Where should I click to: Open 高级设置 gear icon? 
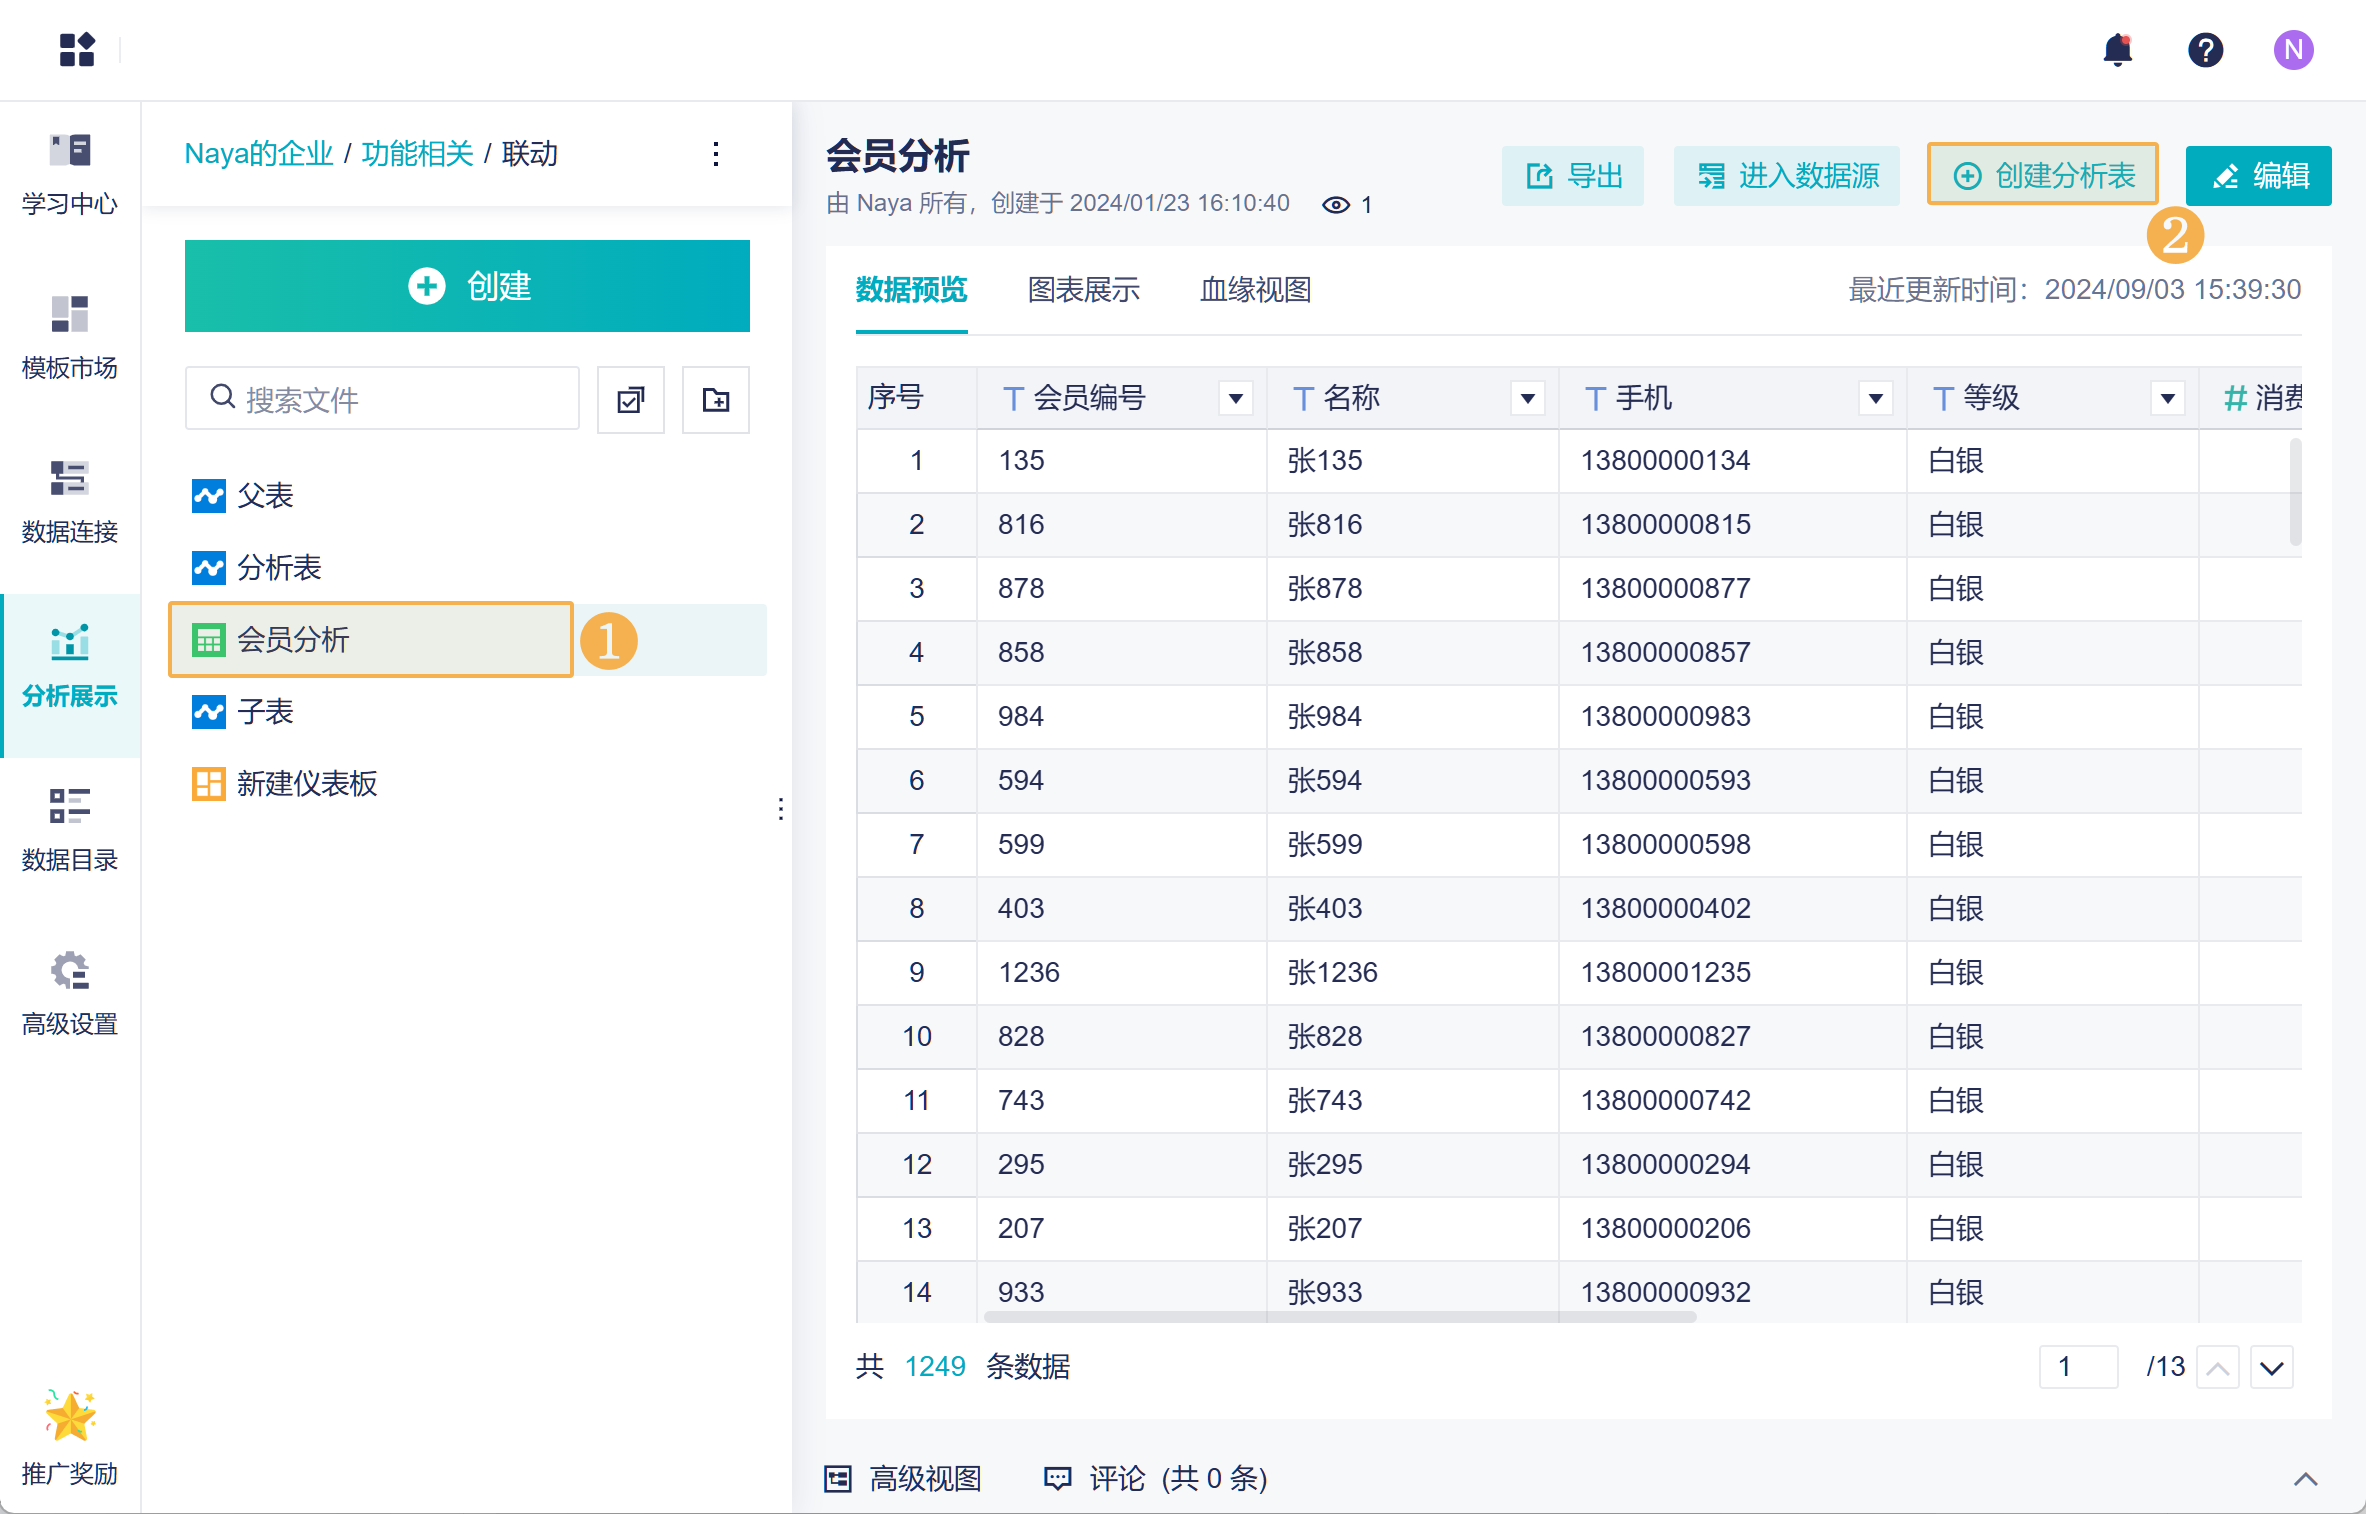pyautogui.click(x=70, y=970)
